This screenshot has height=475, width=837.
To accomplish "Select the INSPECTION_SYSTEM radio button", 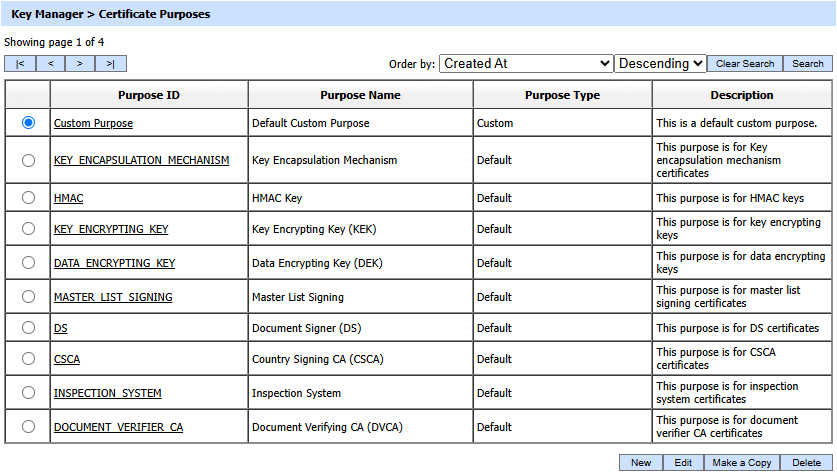I will (x=28, y=393).
